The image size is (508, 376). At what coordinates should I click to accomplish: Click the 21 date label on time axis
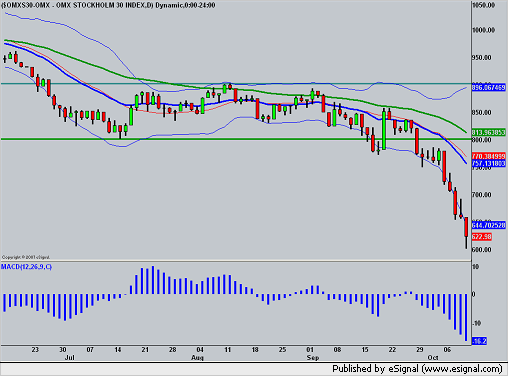tap(145, 350)
